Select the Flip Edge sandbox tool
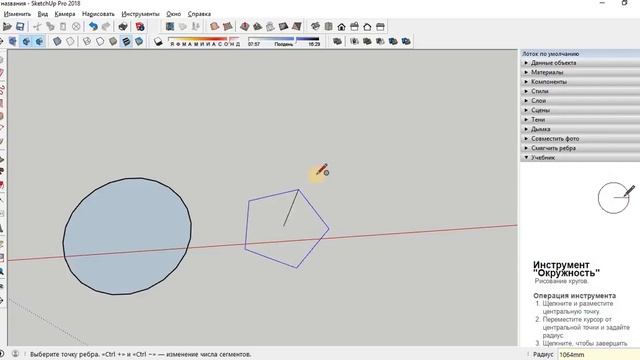640x360 pixels. [x=296, y=27]
